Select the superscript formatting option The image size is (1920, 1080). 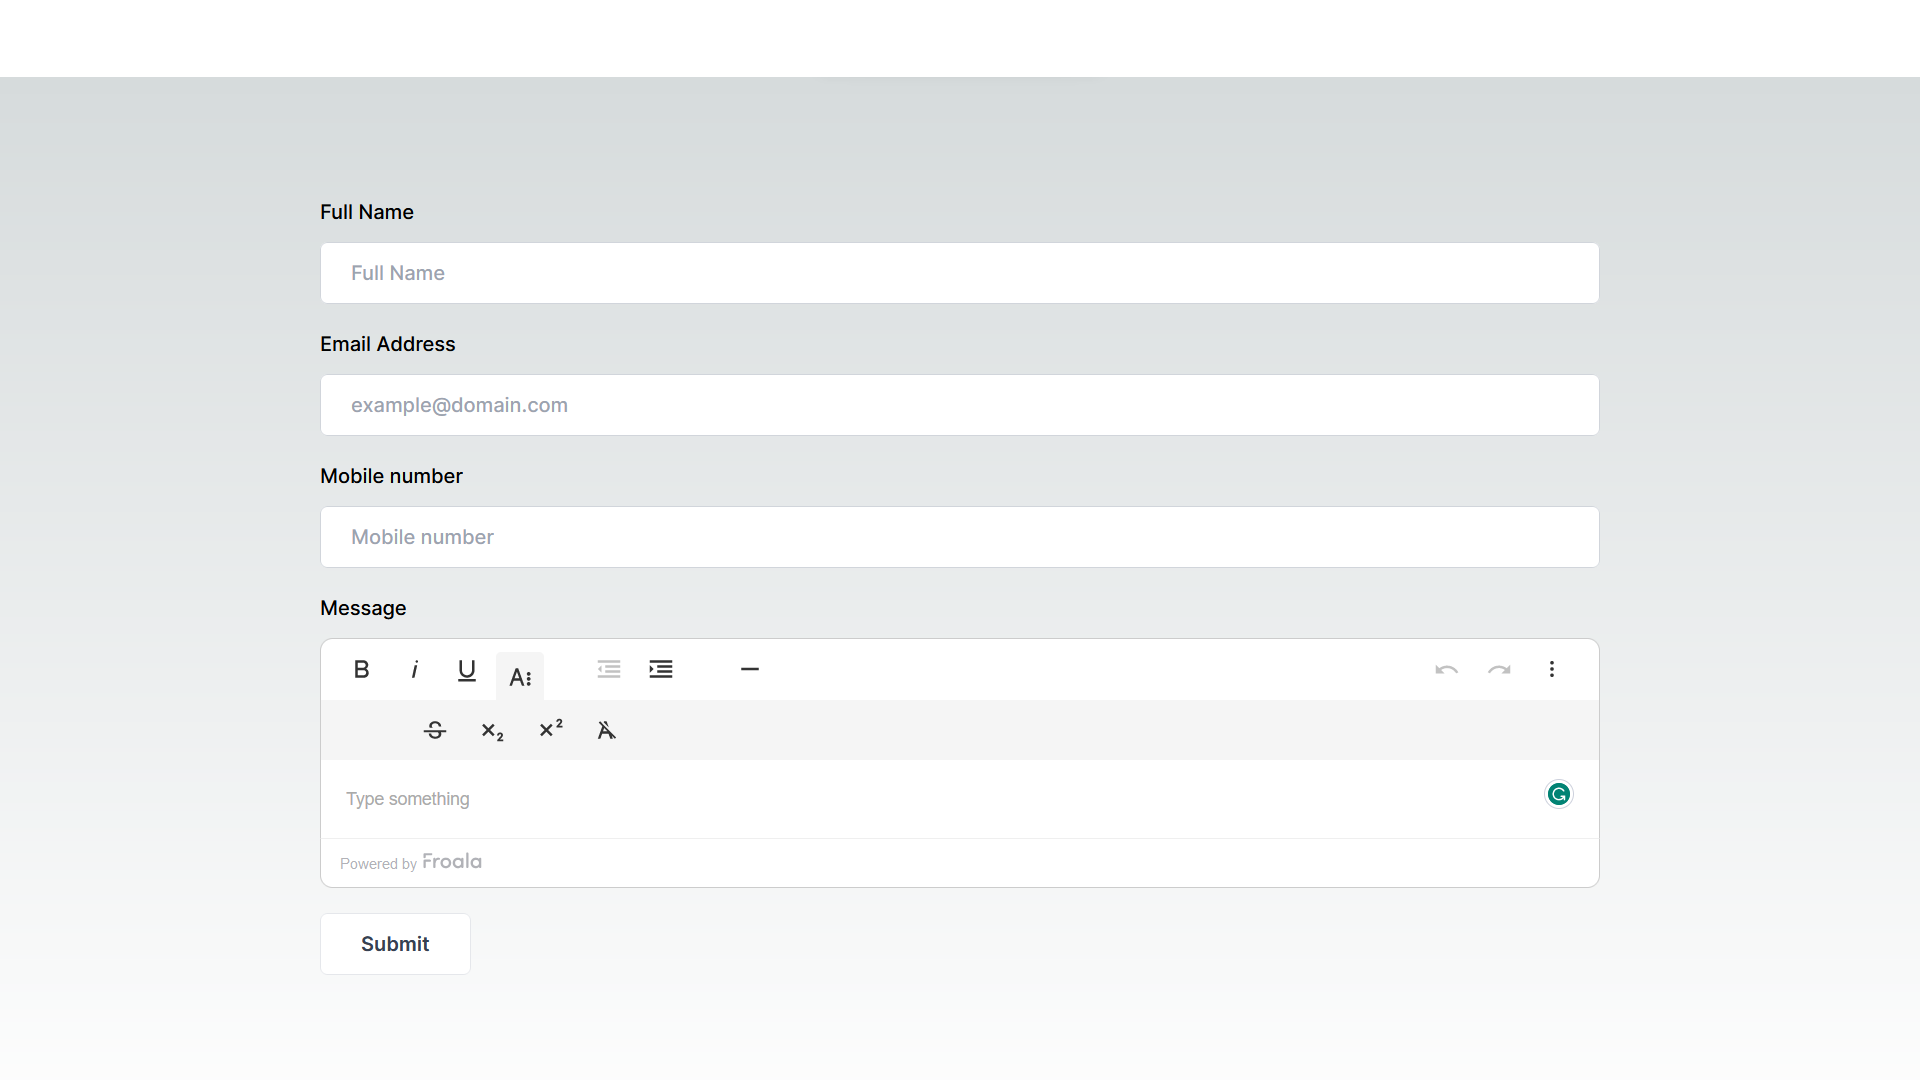click(551, 729)
